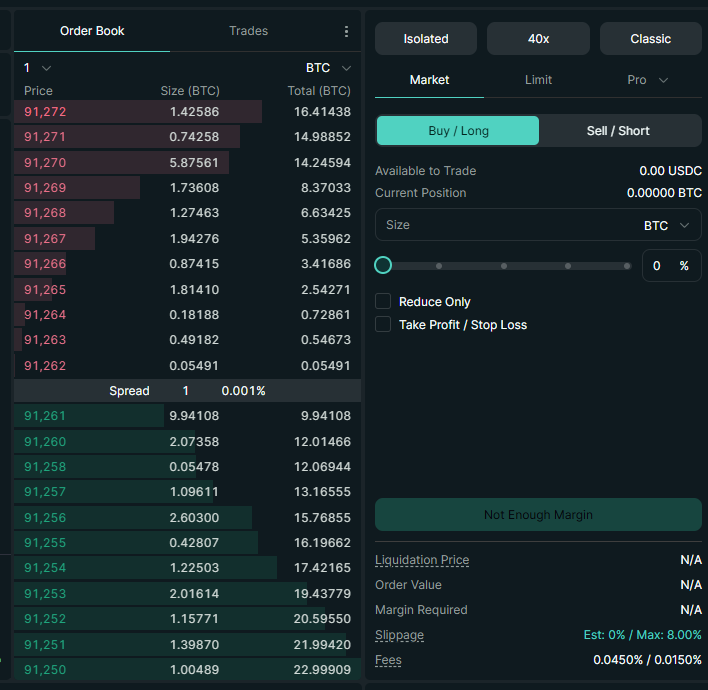Expand the price grouping dropdown showing 1
Viewport: 708px width, 690px height.
[37, 68]
